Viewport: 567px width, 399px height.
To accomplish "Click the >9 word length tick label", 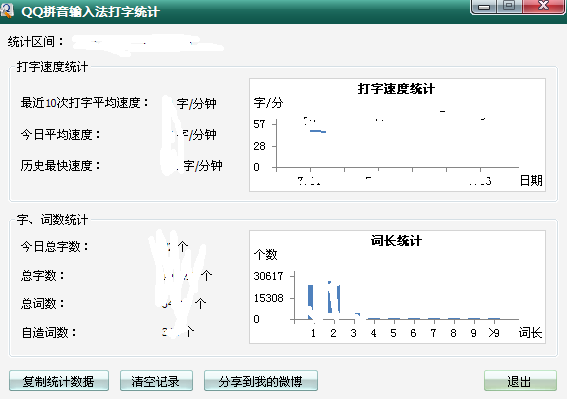I will (x=494, y=332).
